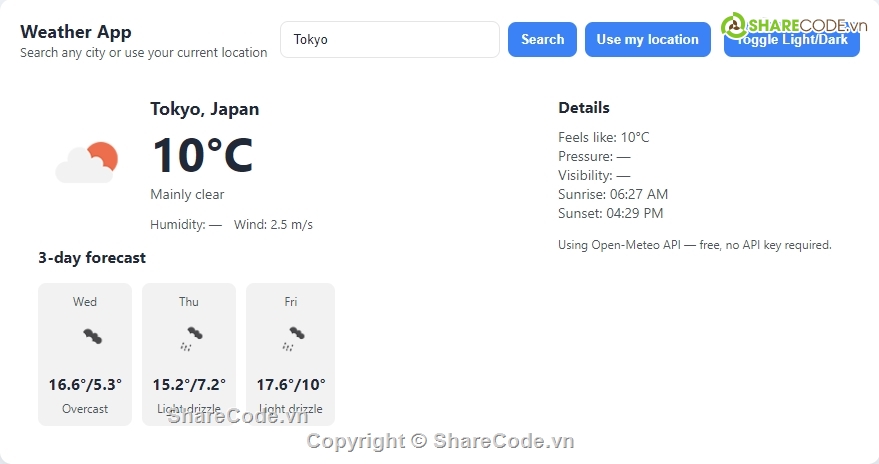Click the Sunrise 06:27 AM detail
Image resolution: width=879 pixels, height=464 pixels.
612,194
